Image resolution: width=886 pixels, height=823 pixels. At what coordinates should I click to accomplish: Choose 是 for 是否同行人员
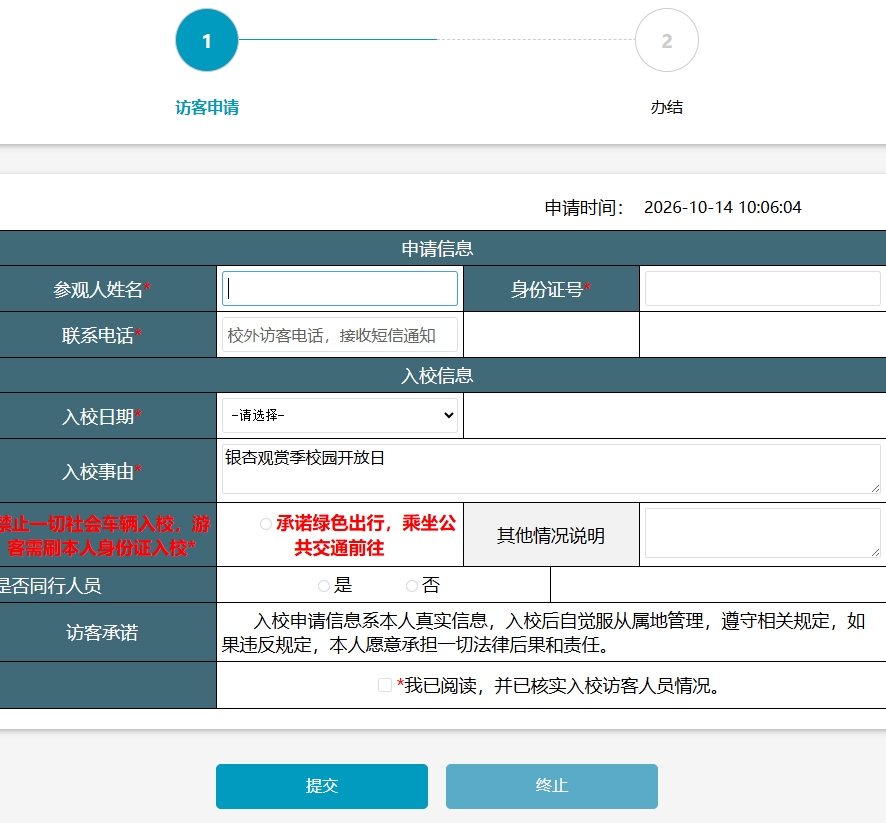coord(324,586)
